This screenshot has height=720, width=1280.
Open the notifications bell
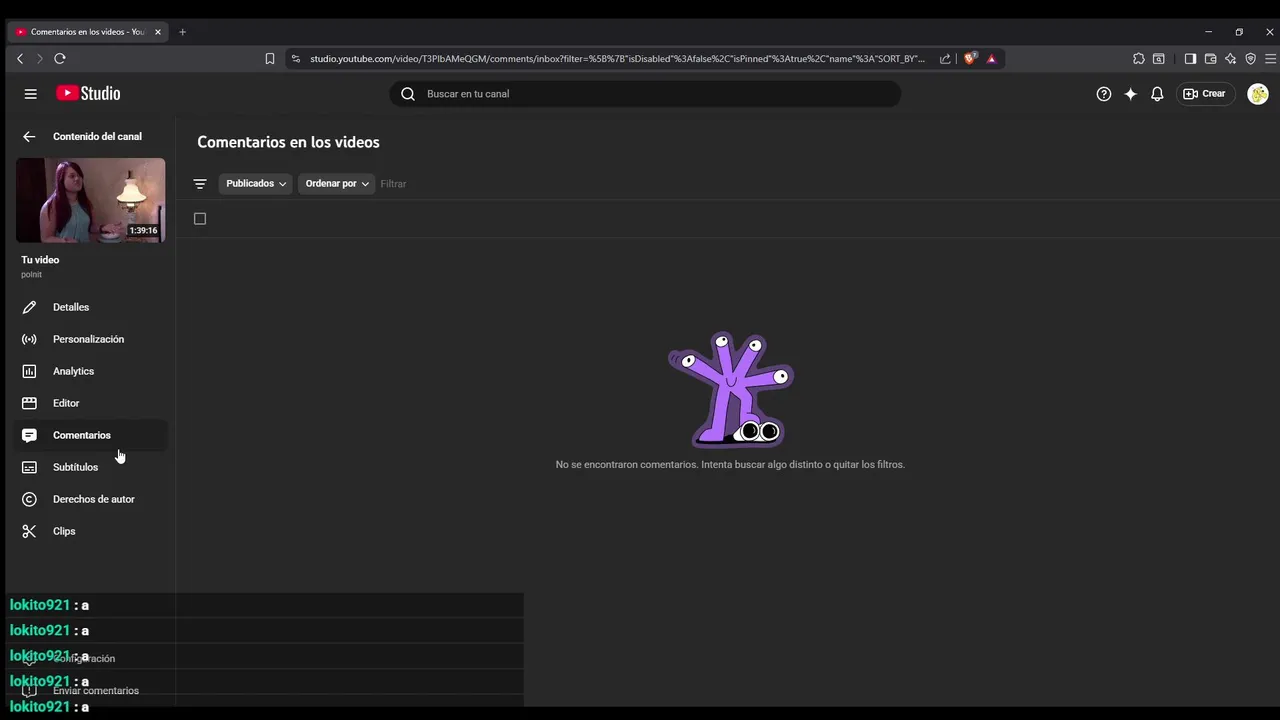tap(1157, 94)
